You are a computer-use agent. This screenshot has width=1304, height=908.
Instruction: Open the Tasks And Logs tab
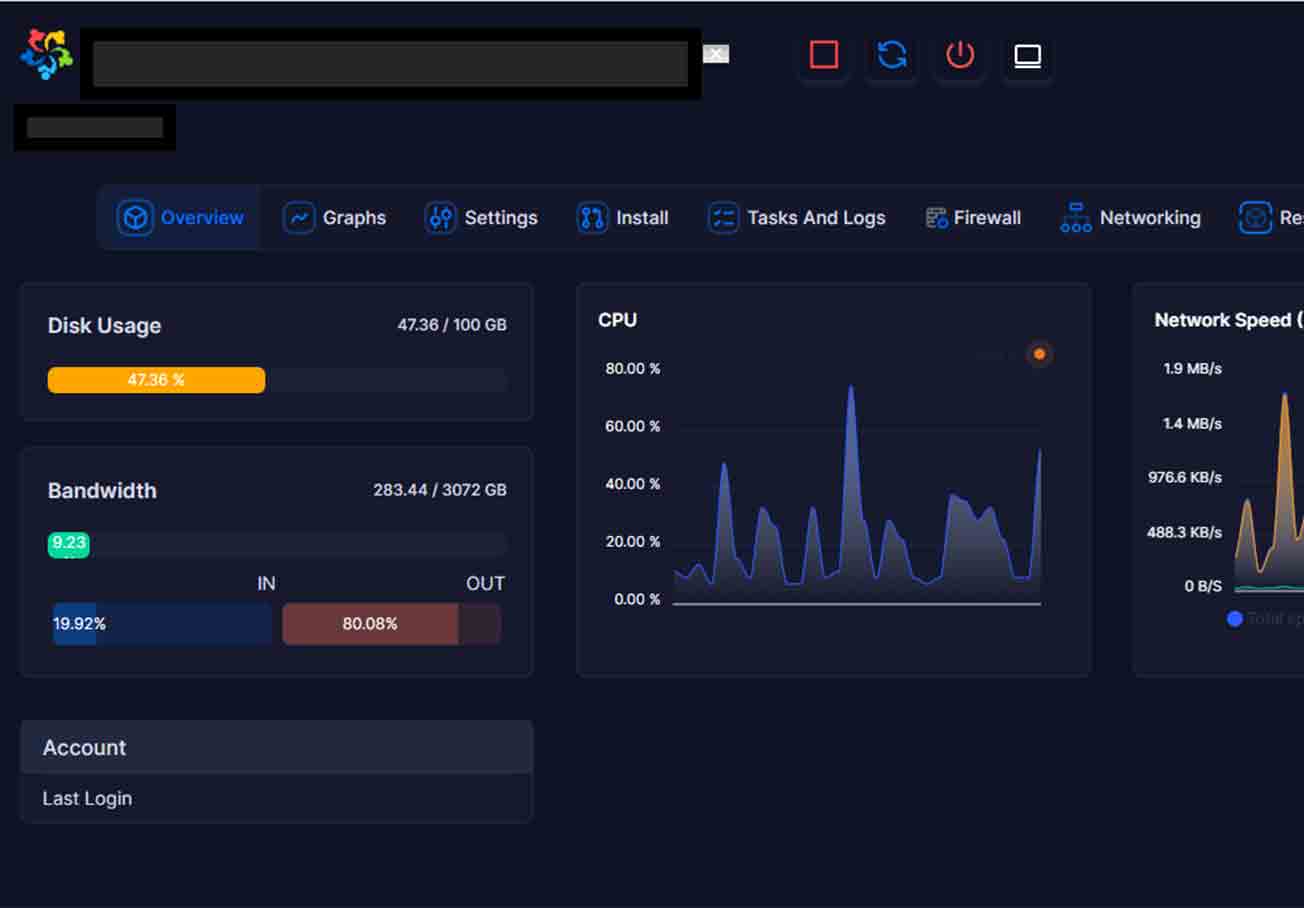click(796, 218)
